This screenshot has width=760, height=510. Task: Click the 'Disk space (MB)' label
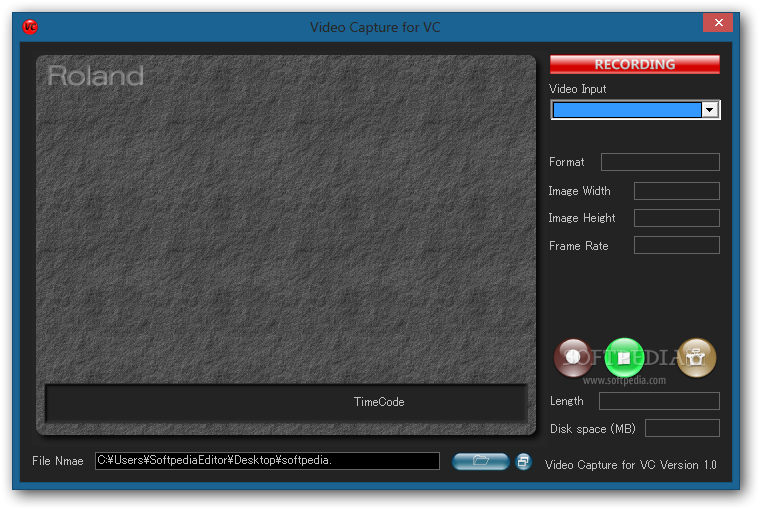point(592,429)
